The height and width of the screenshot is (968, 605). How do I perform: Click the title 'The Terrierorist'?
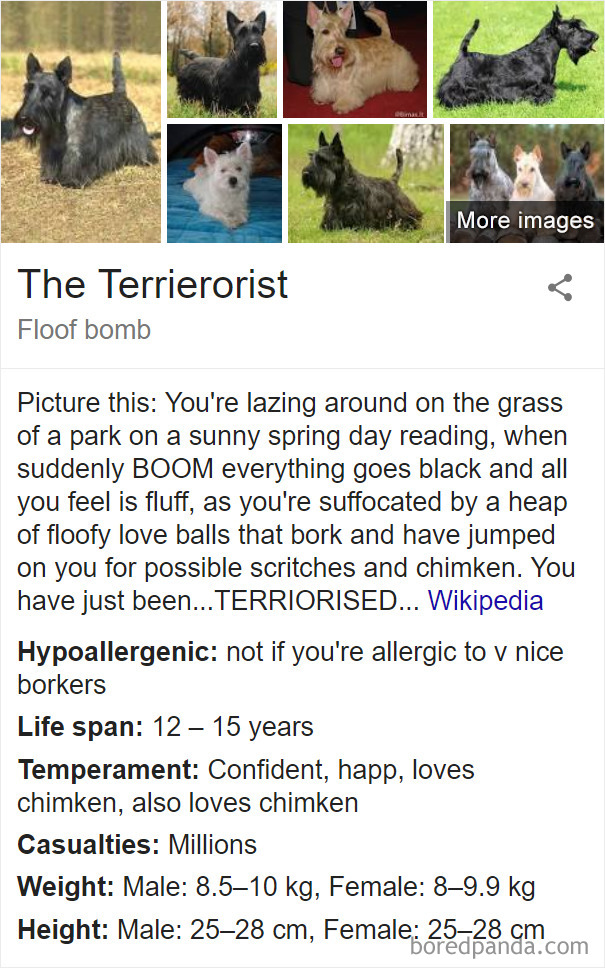click(153, 286)
